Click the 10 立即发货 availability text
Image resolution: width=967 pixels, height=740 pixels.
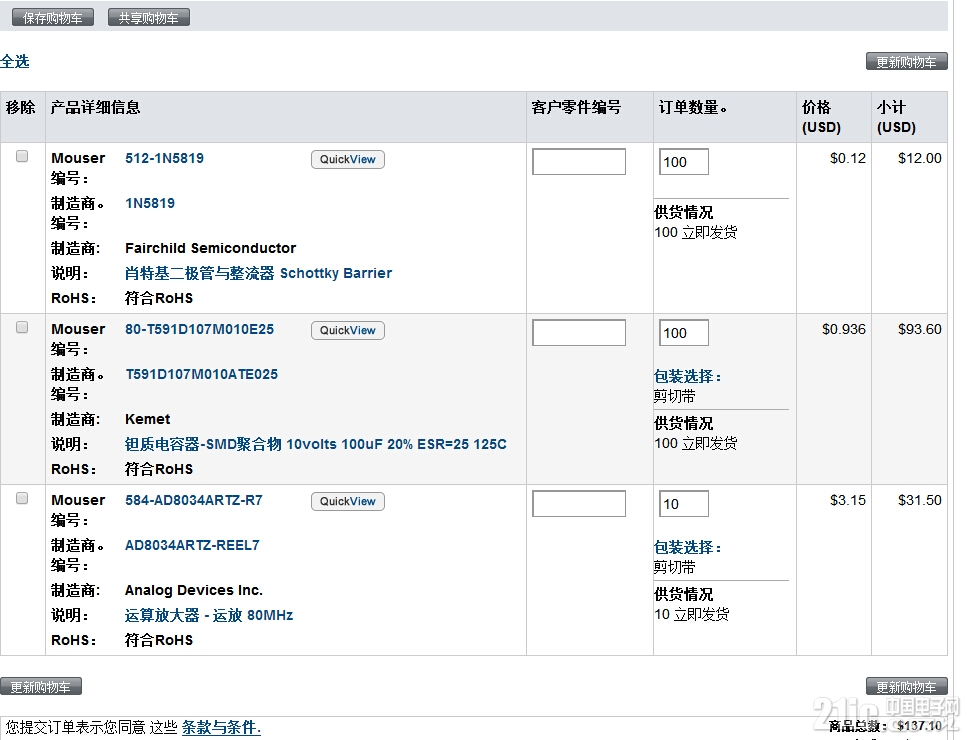(692, 614)
